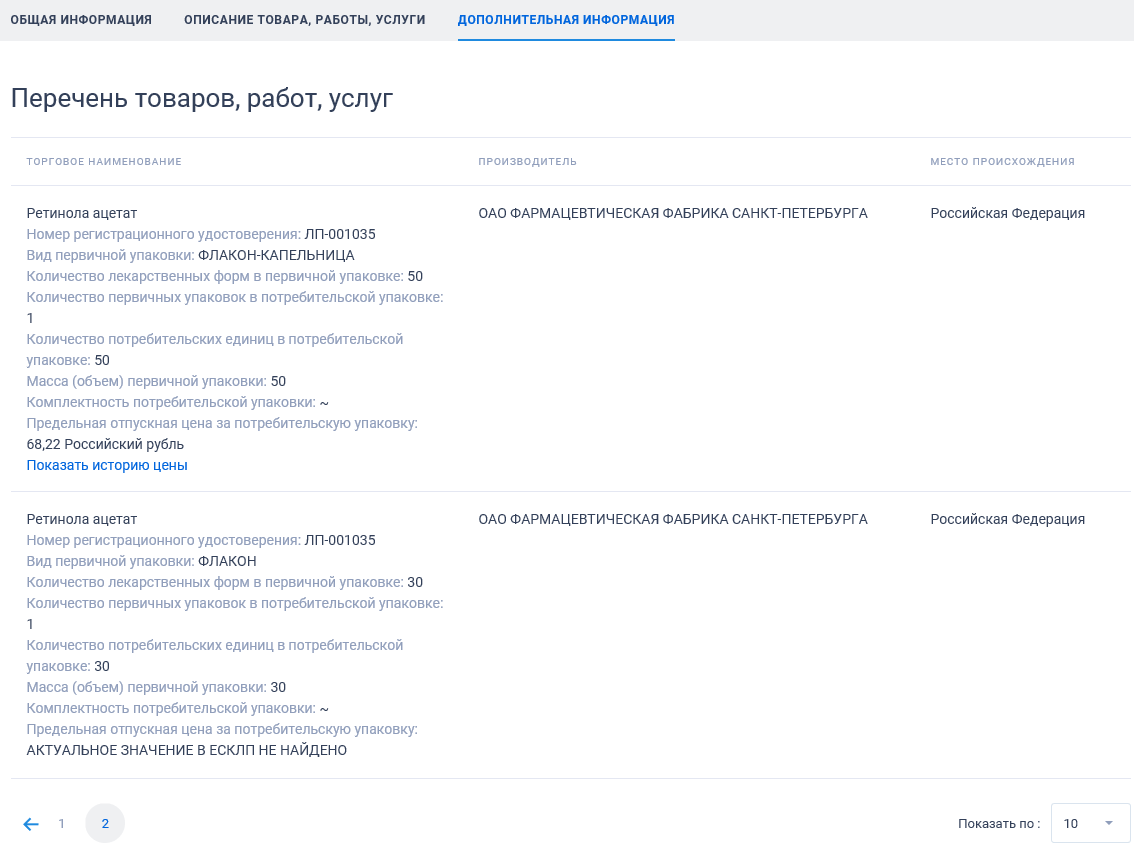Click МЕСТО ПРОИСХОЖДЕНИЯ column header
This screenshot has width=1140, height=856.
1002,161
